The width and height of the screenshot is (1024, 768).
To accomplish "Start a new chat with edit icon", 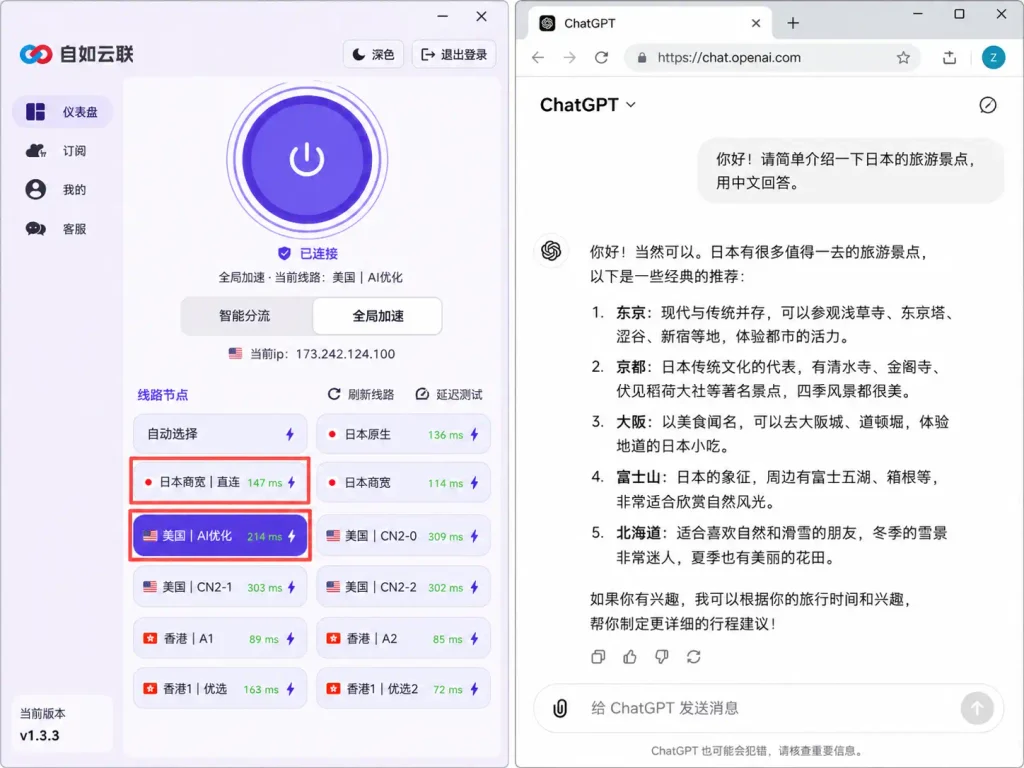I will [987, 105].
